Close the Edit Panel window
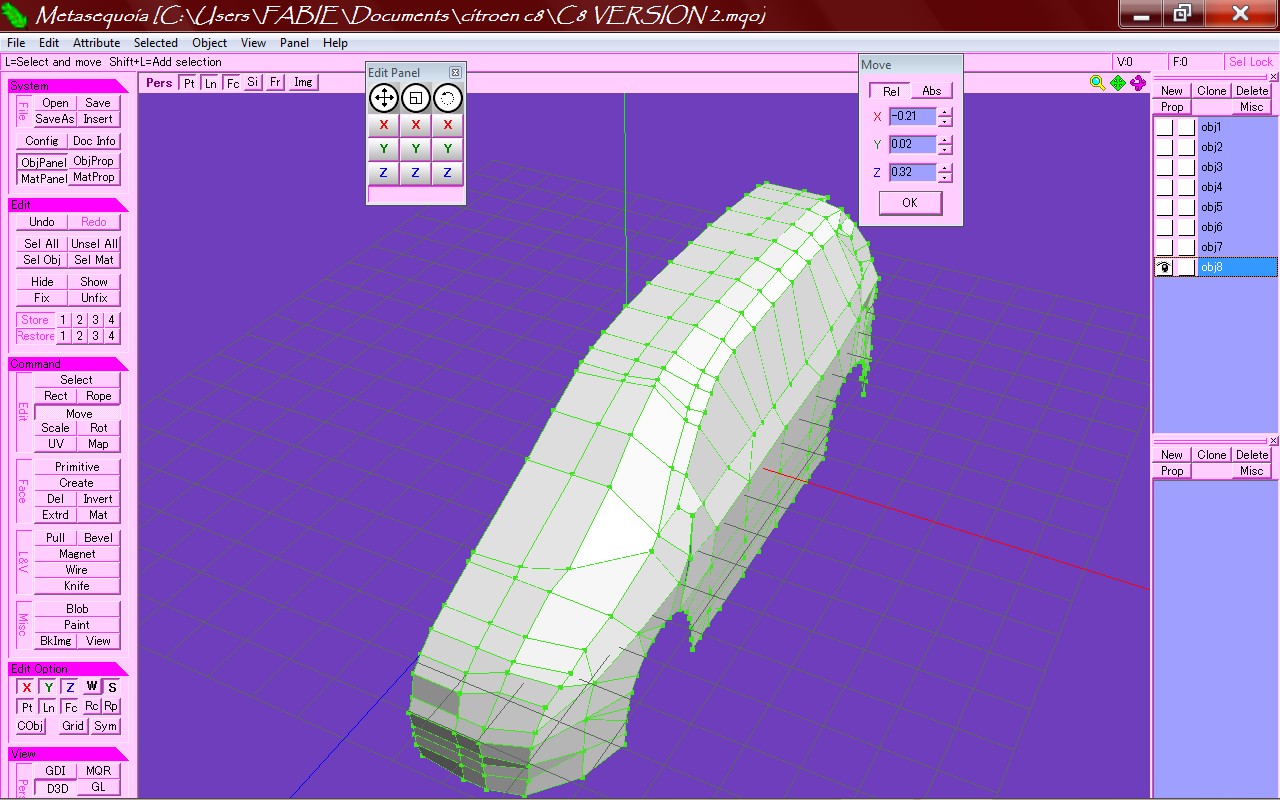Screen dimensions: 1280x800 [x=455, y=73]
